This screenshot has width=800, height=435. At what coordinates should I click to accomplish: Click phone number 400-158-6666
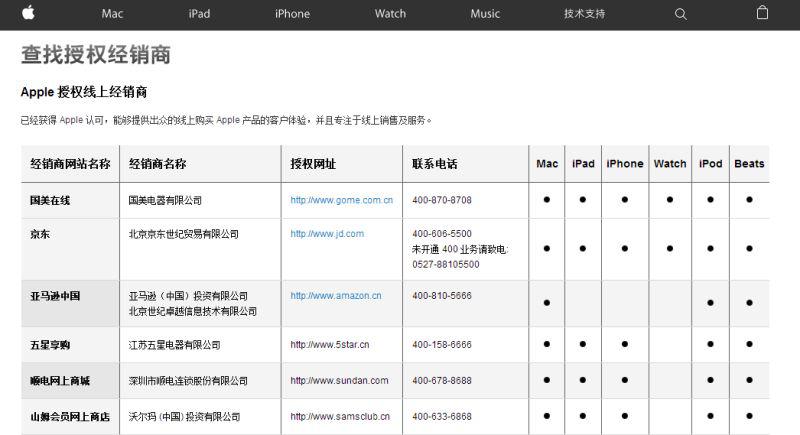tap(442, 344)
